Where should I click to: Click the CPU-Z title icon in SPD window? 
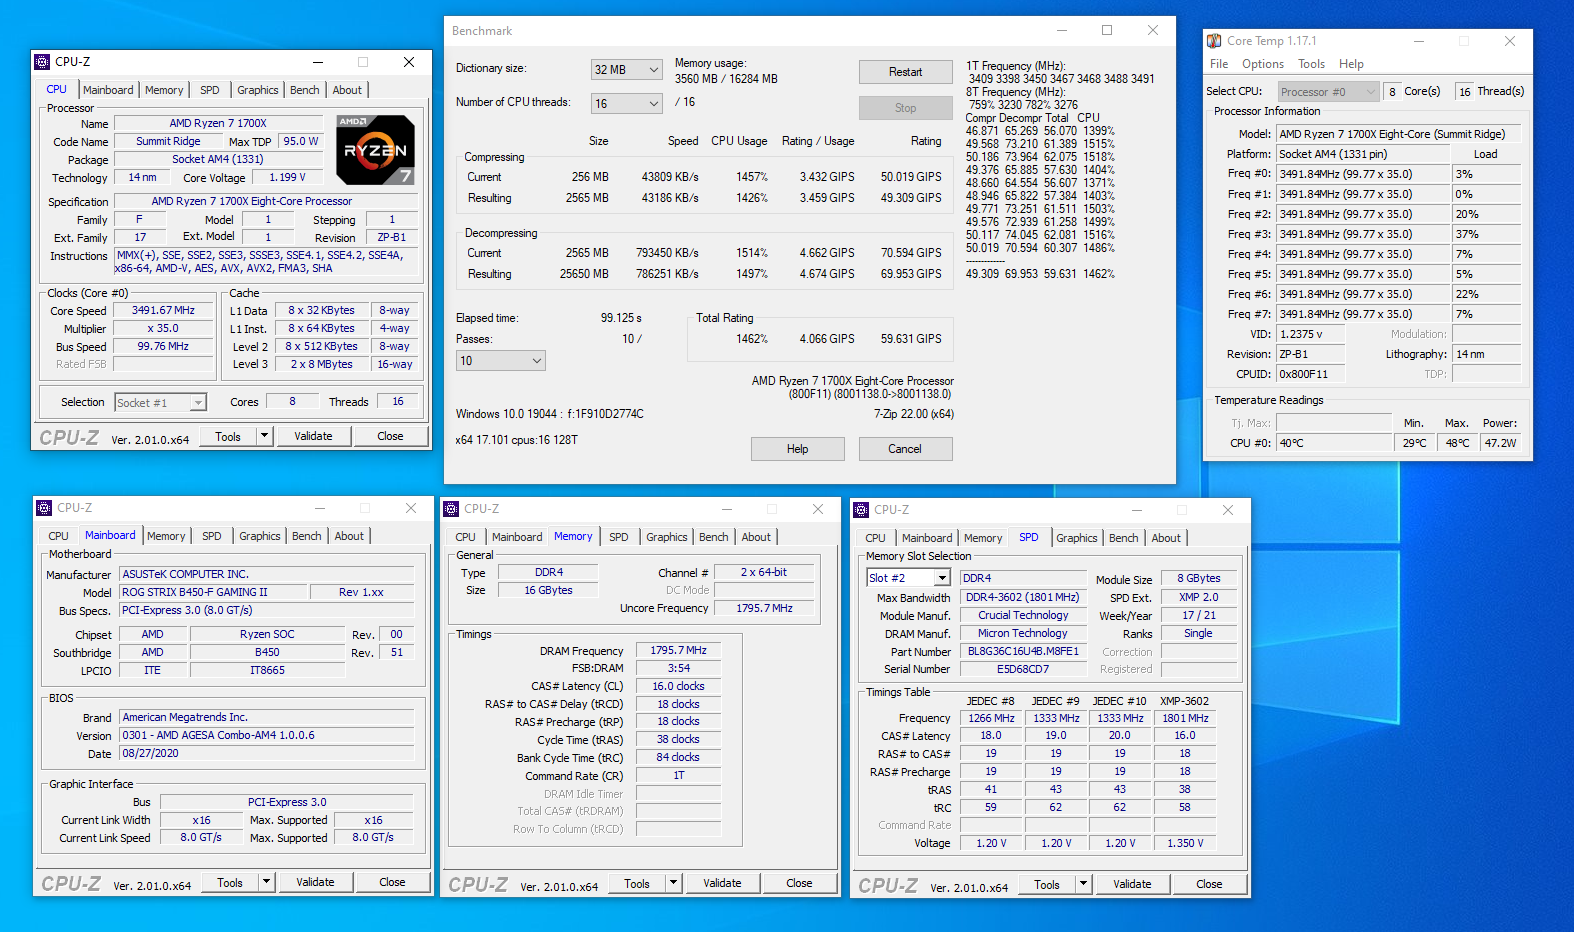tap(861, 510)
